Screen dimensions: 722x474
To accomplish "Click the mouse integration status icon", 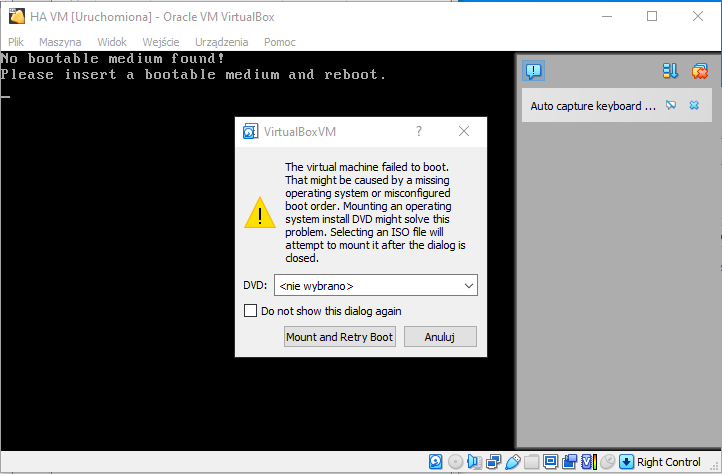I will pyautogui.click(x=608, y=461).
